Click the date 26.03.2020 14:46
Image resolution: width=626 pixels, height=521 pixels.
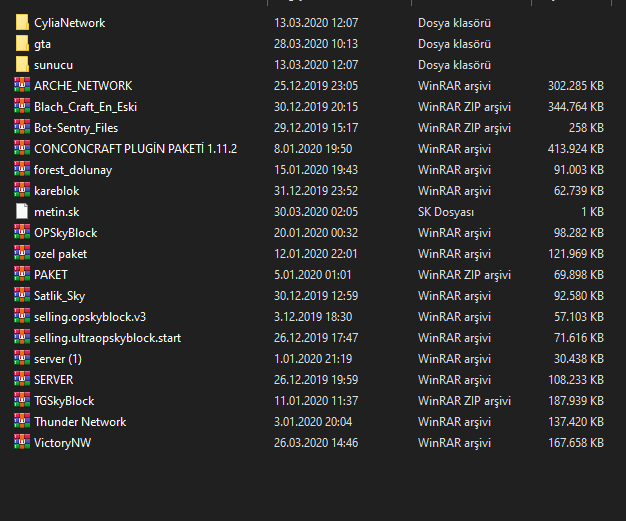316,443
